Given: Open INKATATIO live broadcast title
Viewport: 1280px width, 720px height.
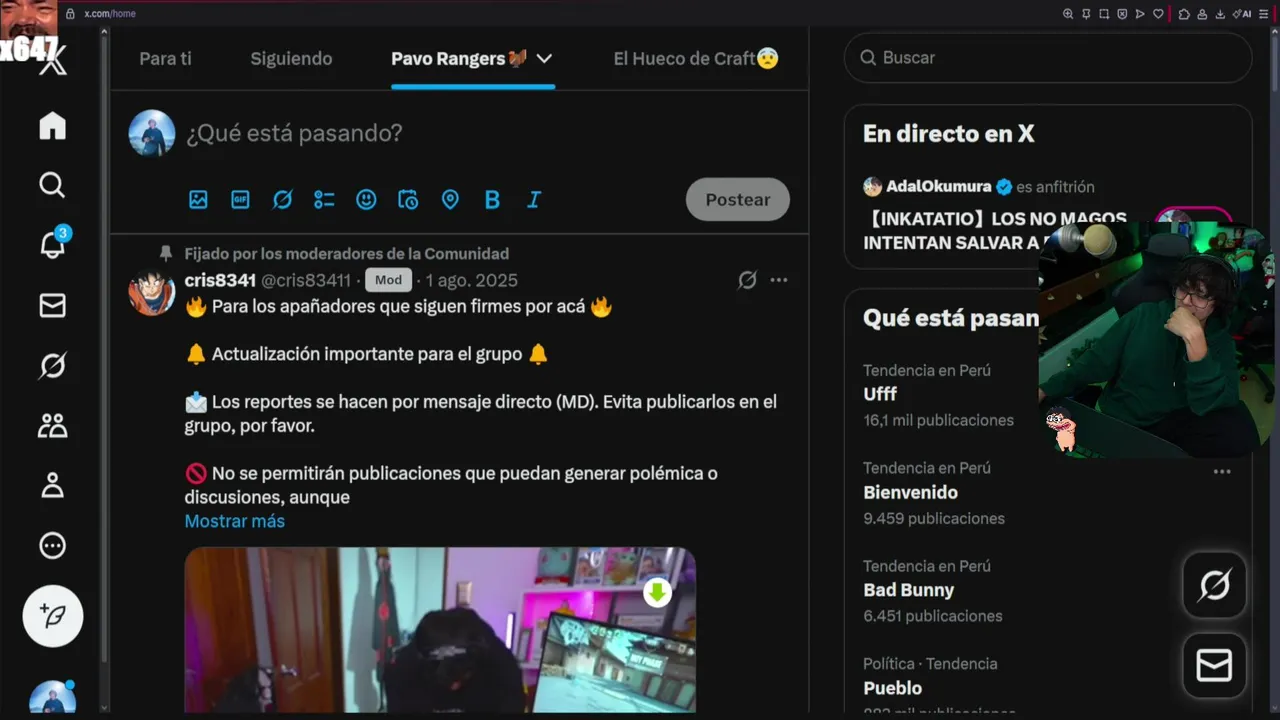Looking at the screenshot, I should click(995, 230).
